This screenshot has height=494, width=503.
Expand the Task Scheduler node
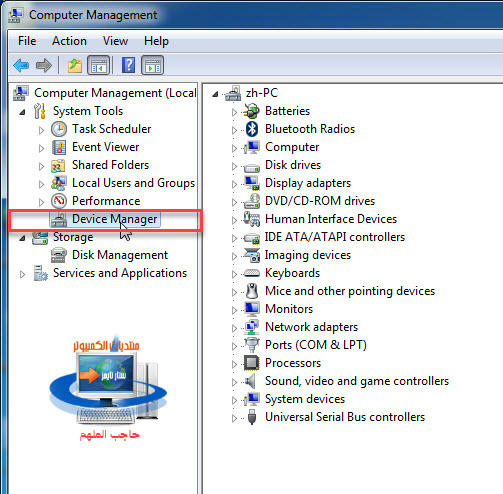[x=41, y=130]
